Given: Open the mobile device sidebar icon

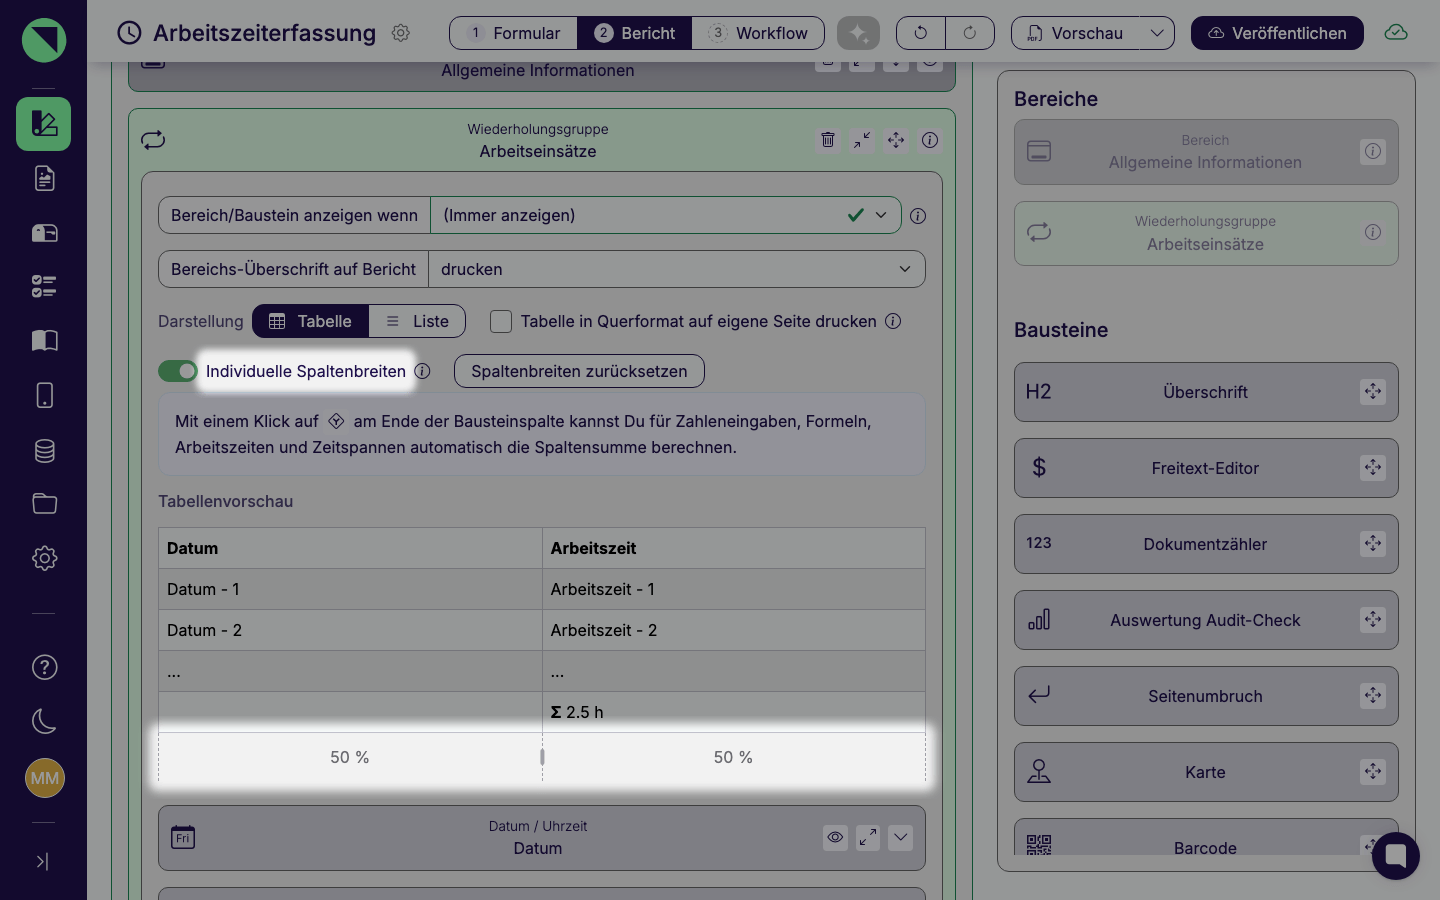Looking at the screenshot, I should (x=44, y=395).
